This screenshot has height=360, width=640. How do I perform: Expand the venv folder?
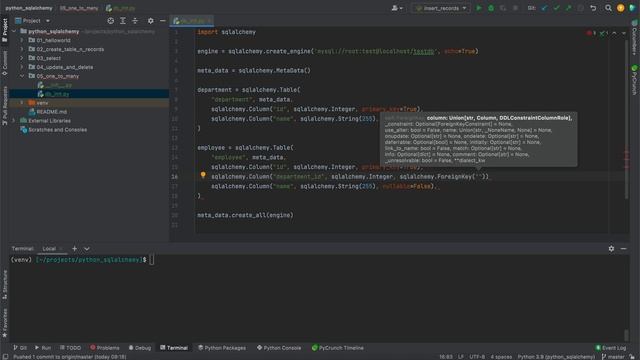point(22,103)
